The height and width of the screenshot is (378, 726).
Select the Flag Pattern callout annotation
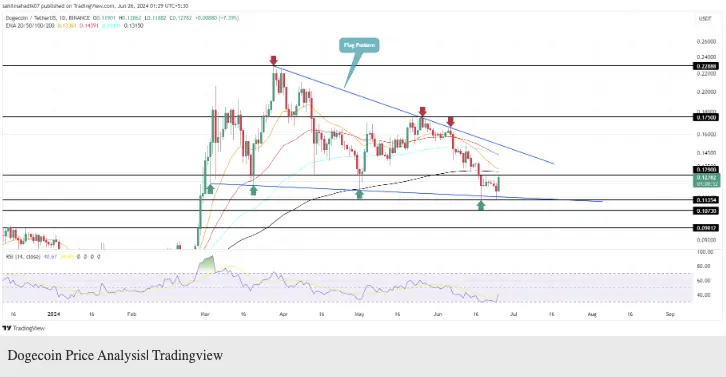point(359,45)
